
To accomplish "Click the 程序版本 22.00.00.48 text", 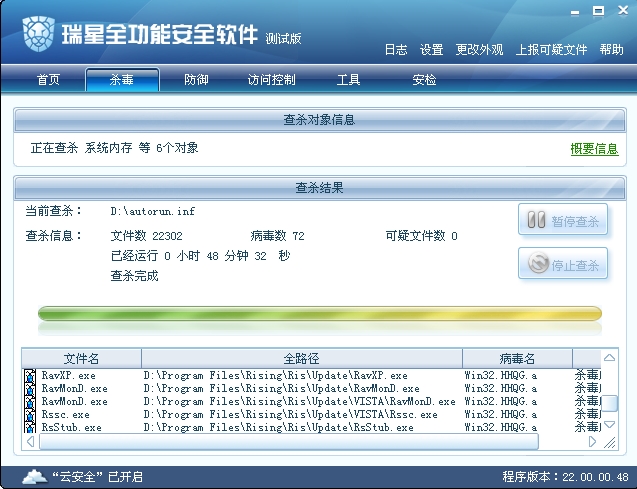I will [x=566, y=476].
